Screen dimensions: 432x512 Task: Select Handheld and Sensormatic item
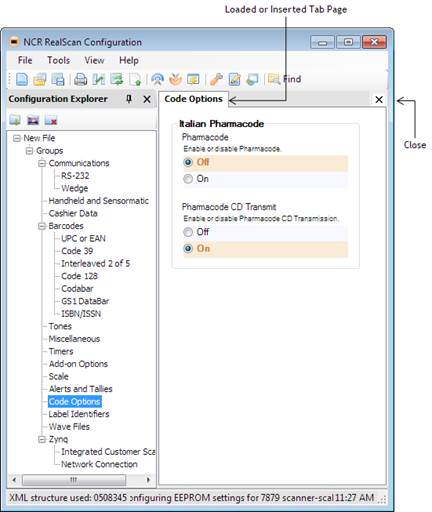[x=99, y=201]
